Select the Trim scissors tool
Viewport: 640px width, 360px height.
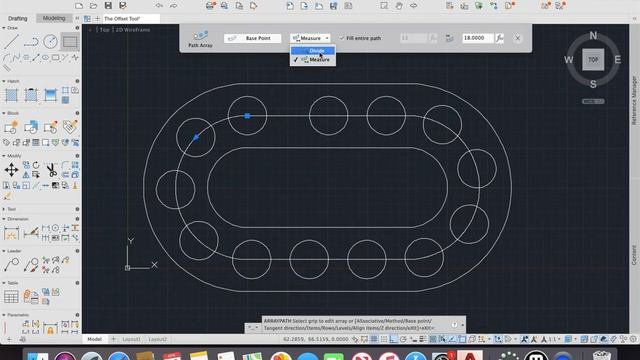[51, 170]
